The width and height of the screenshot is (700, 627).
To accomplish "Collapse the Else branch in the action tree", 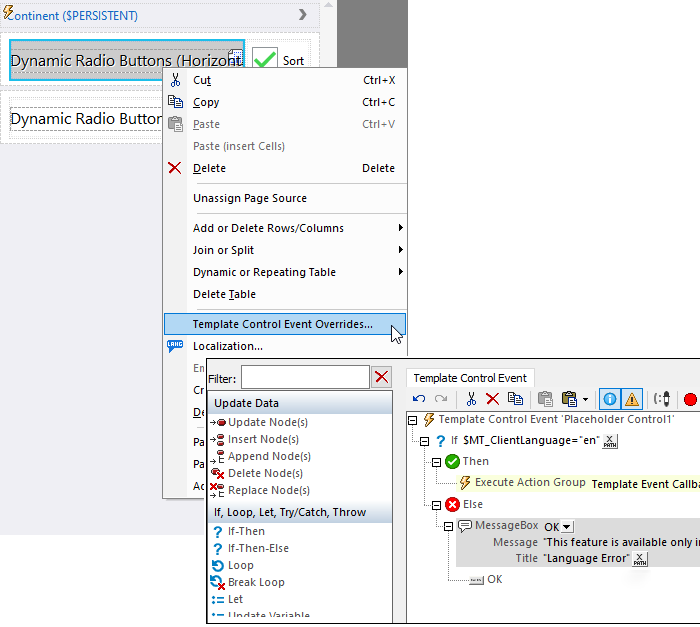I will click(436, 504).
